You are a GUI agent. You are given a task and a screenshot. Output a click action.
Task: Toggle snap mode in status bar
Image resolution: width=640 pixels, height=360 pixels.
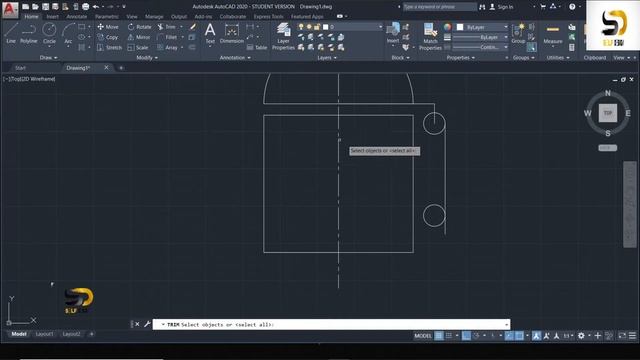tap(449, 336)
